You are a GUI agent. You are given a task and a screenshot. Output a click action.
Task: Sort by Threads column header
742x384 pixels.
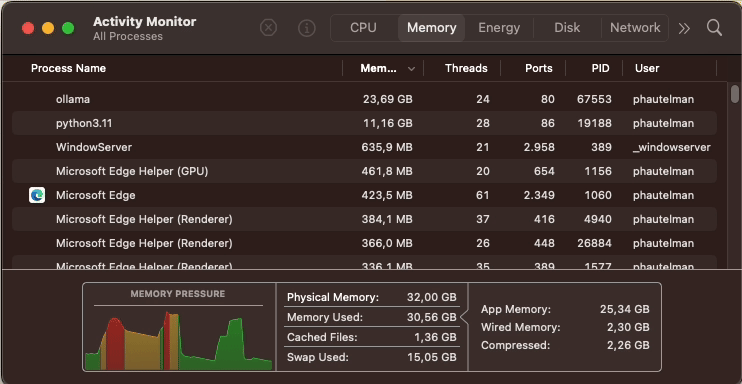(x=466, y=68)
